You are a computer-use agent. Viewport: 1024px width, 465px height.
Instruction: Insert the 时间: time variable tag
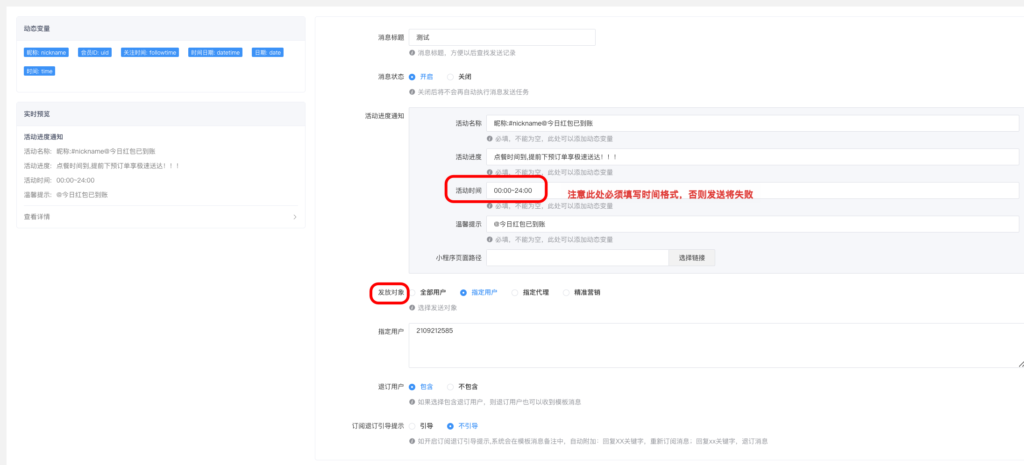39,71
